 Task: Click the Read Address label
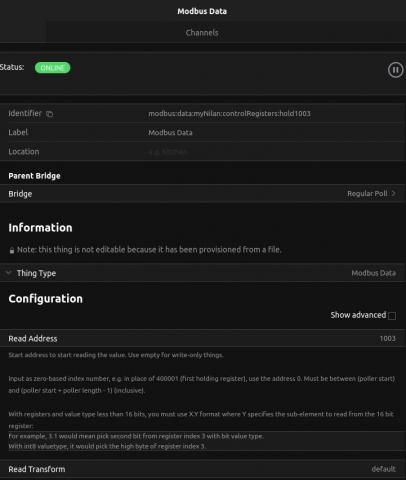tap(33, 338)
